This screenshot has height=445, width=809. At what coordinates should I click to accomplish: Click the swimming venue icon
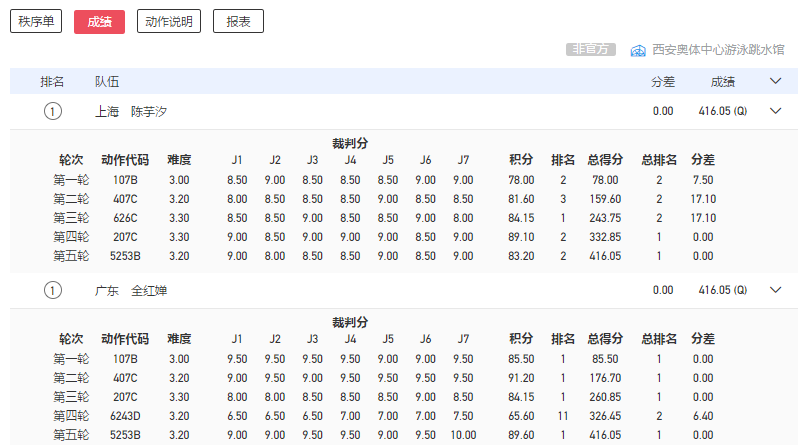(638, 50)
